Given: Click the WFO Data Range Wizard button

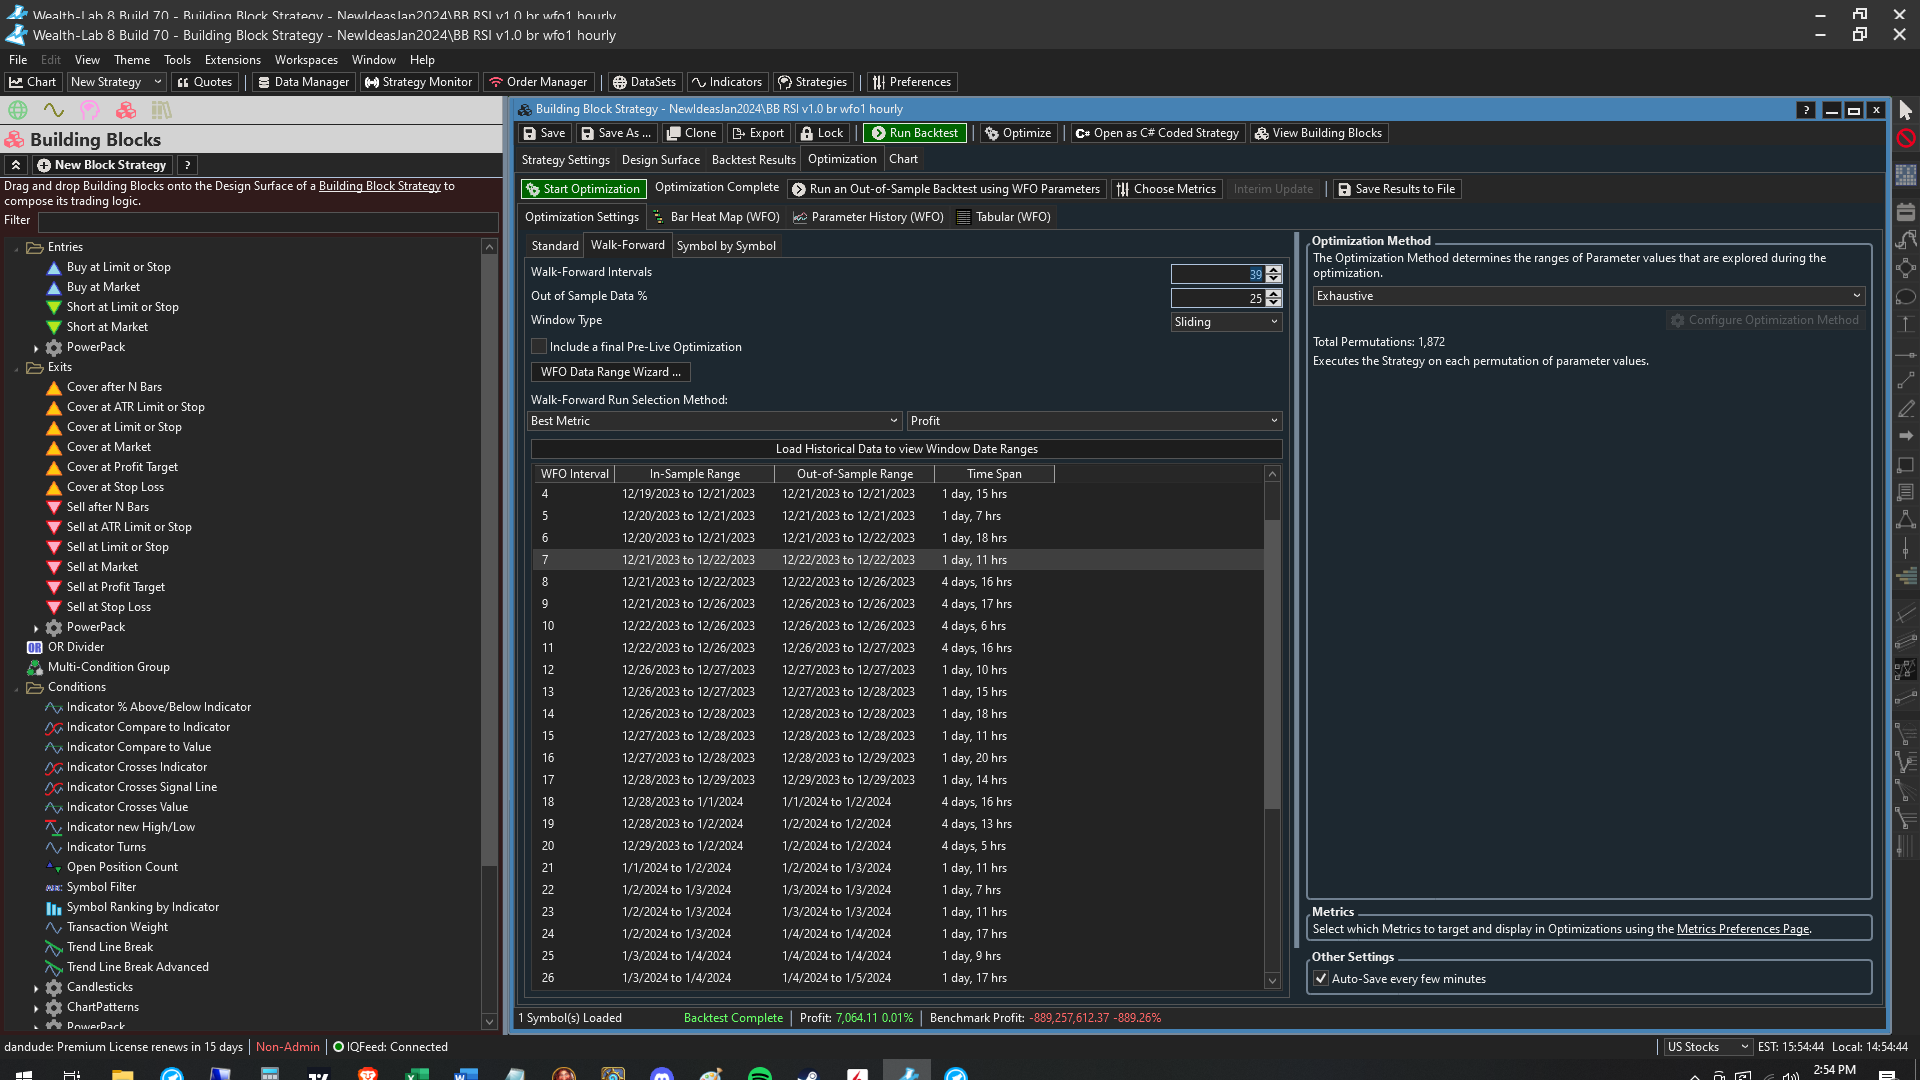Looking at the screenshot, I should pos(610,372).
